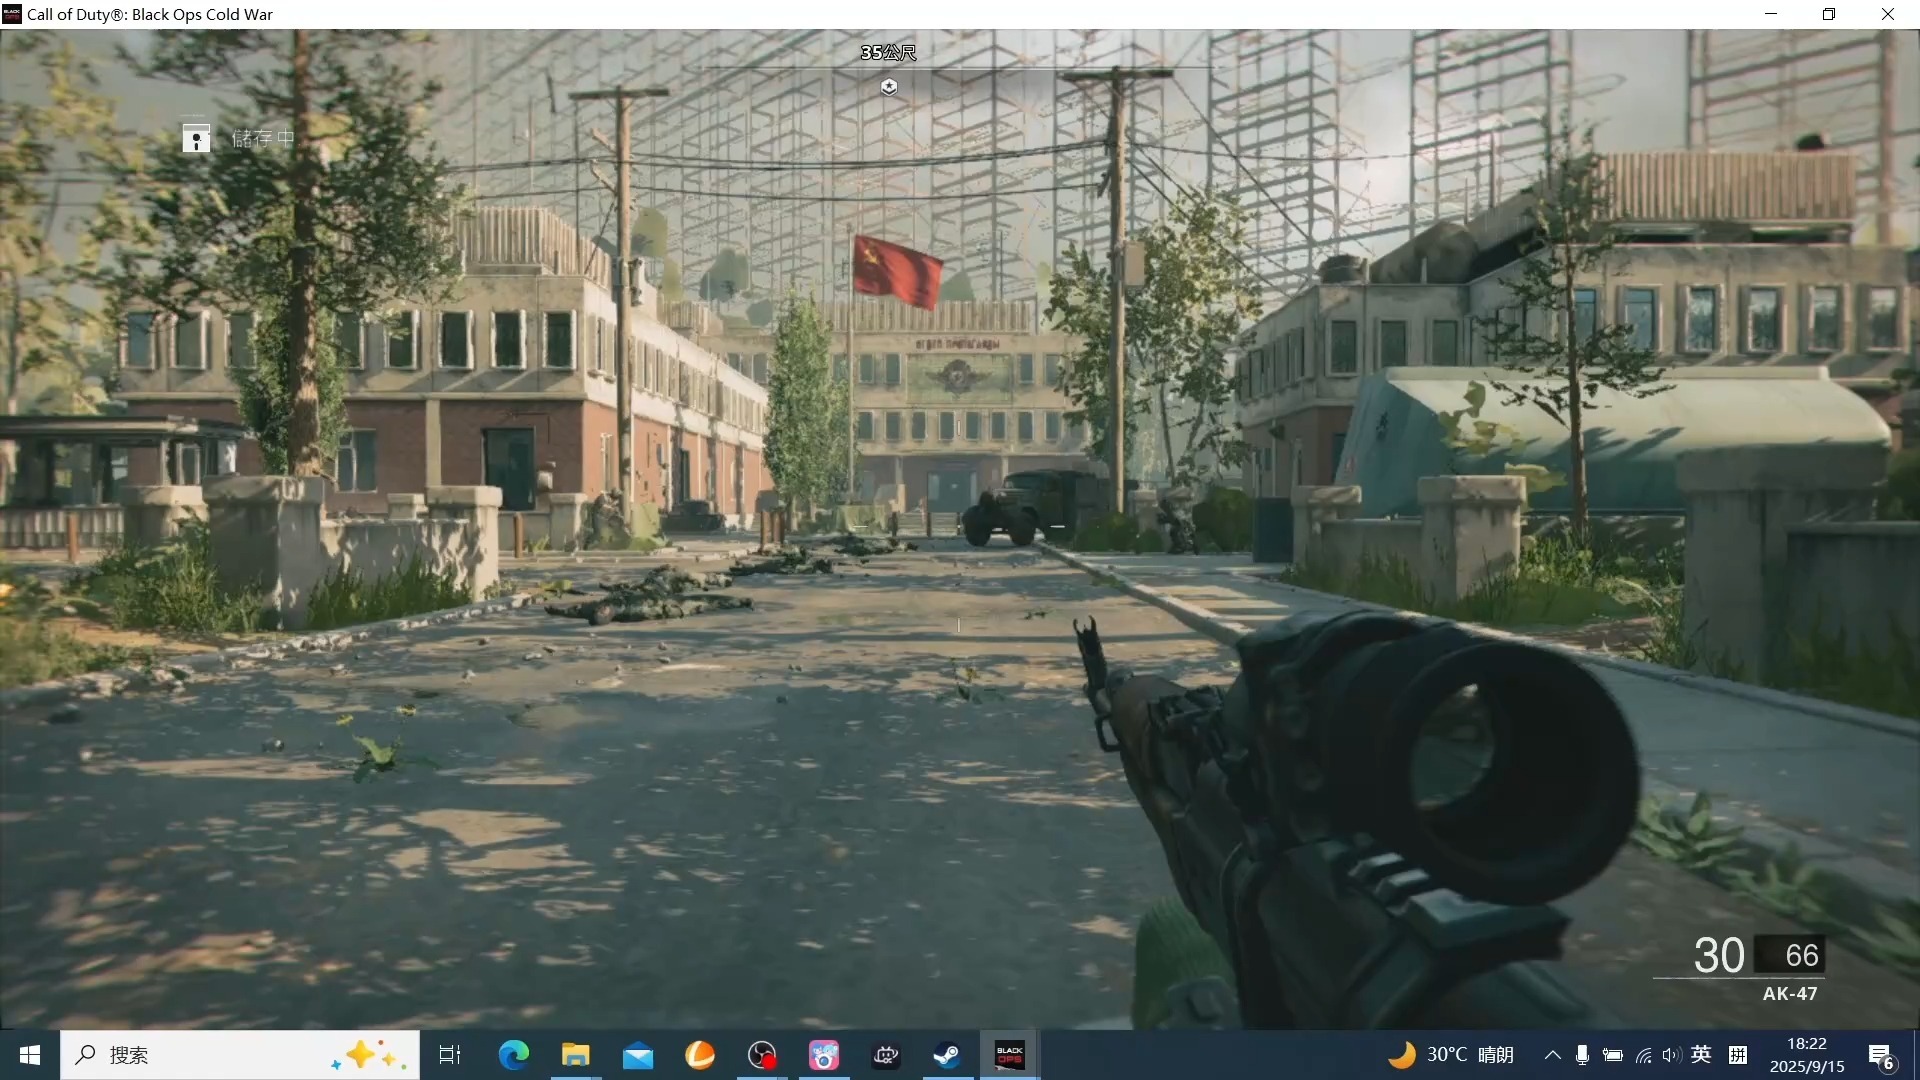Click the reserve ammo count 66
The height and width of the screenshot is (1080, 1920).
point(1802,955)
